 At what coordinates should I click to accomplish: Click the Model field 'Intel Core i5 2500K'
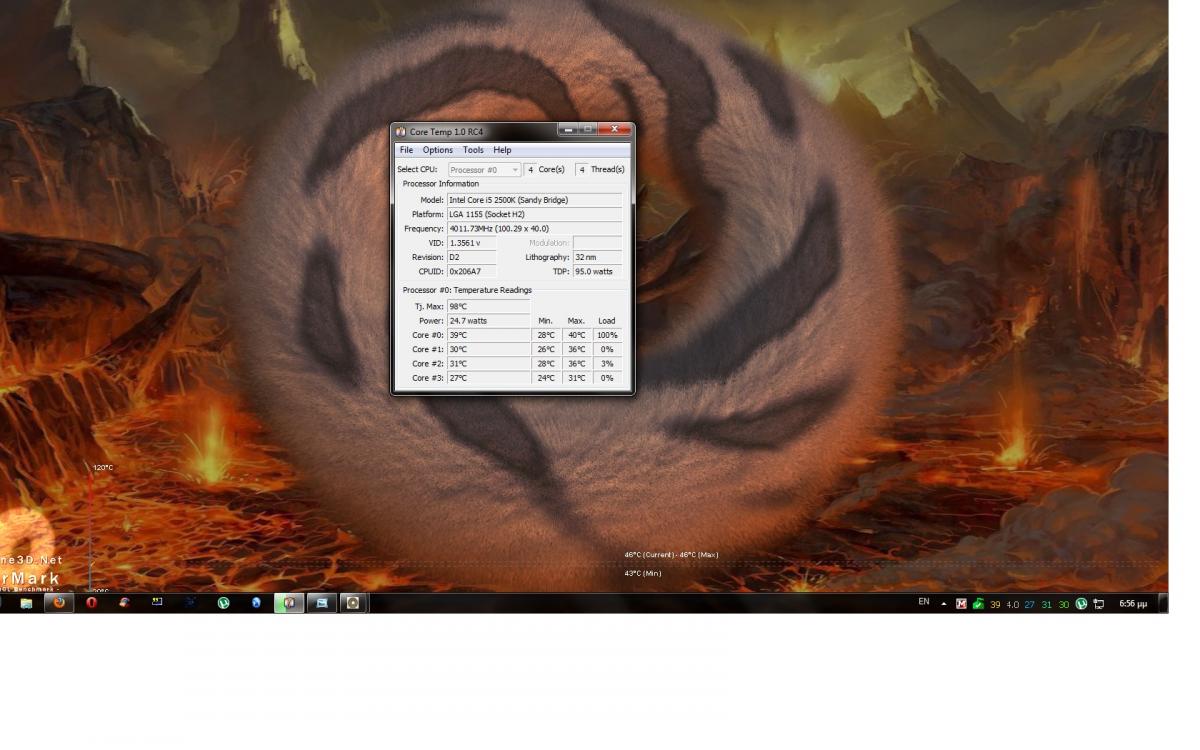click(534, 200)
